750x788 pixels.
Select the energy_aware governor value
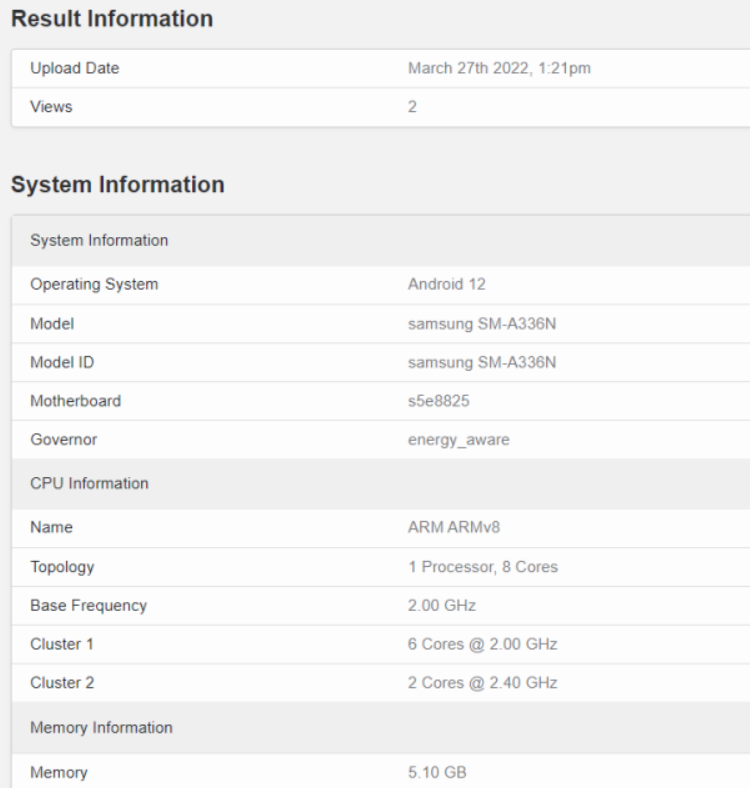tap(458, 440)
